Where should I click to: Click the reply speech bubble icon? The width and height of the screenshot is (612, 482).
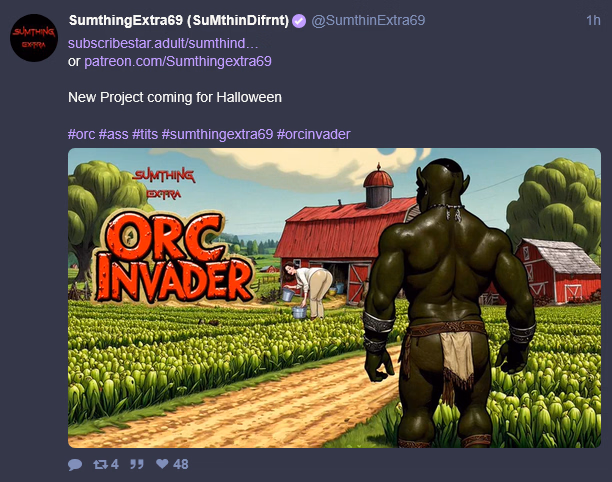tap(75, 464)
